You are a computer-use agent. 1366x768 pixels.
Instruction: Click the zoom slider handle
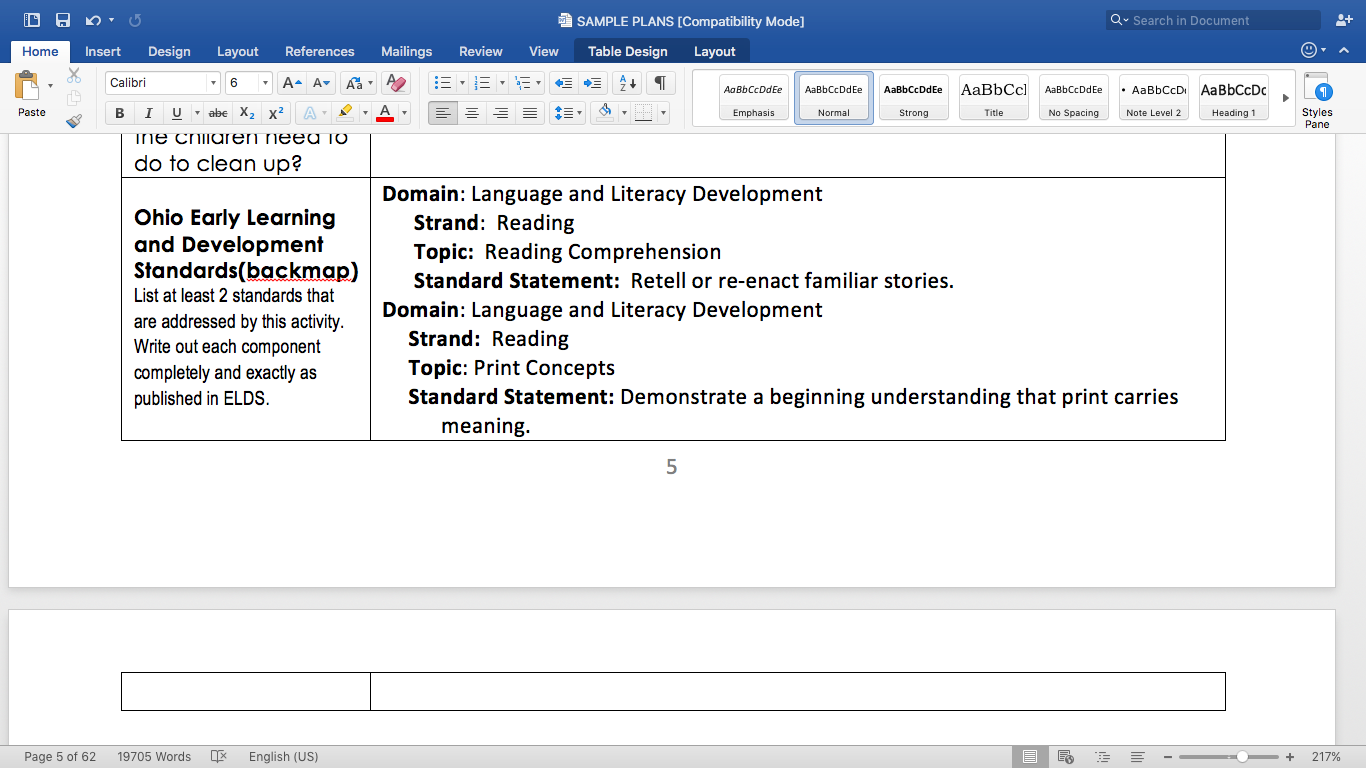click(x=1242, y=757)
